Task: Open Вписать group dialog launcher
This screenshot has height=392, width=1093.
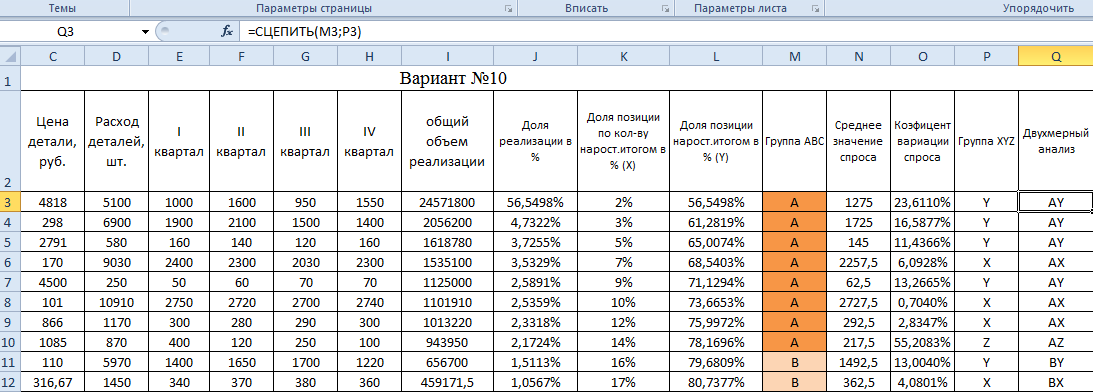Action: coord(665,9)
